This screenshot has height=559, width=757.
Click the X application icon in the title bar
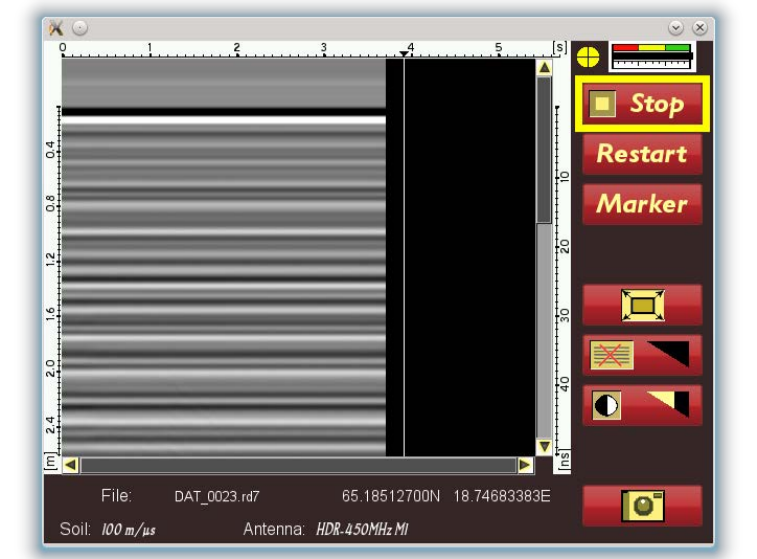[56, 28]
